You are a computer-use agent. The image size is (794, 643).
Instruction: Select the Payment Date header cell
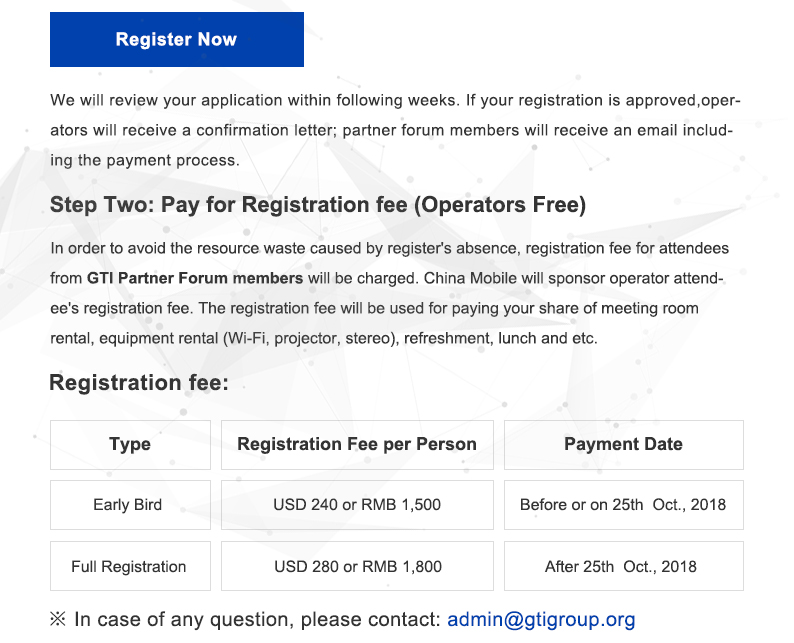click(x=624, y=445)
